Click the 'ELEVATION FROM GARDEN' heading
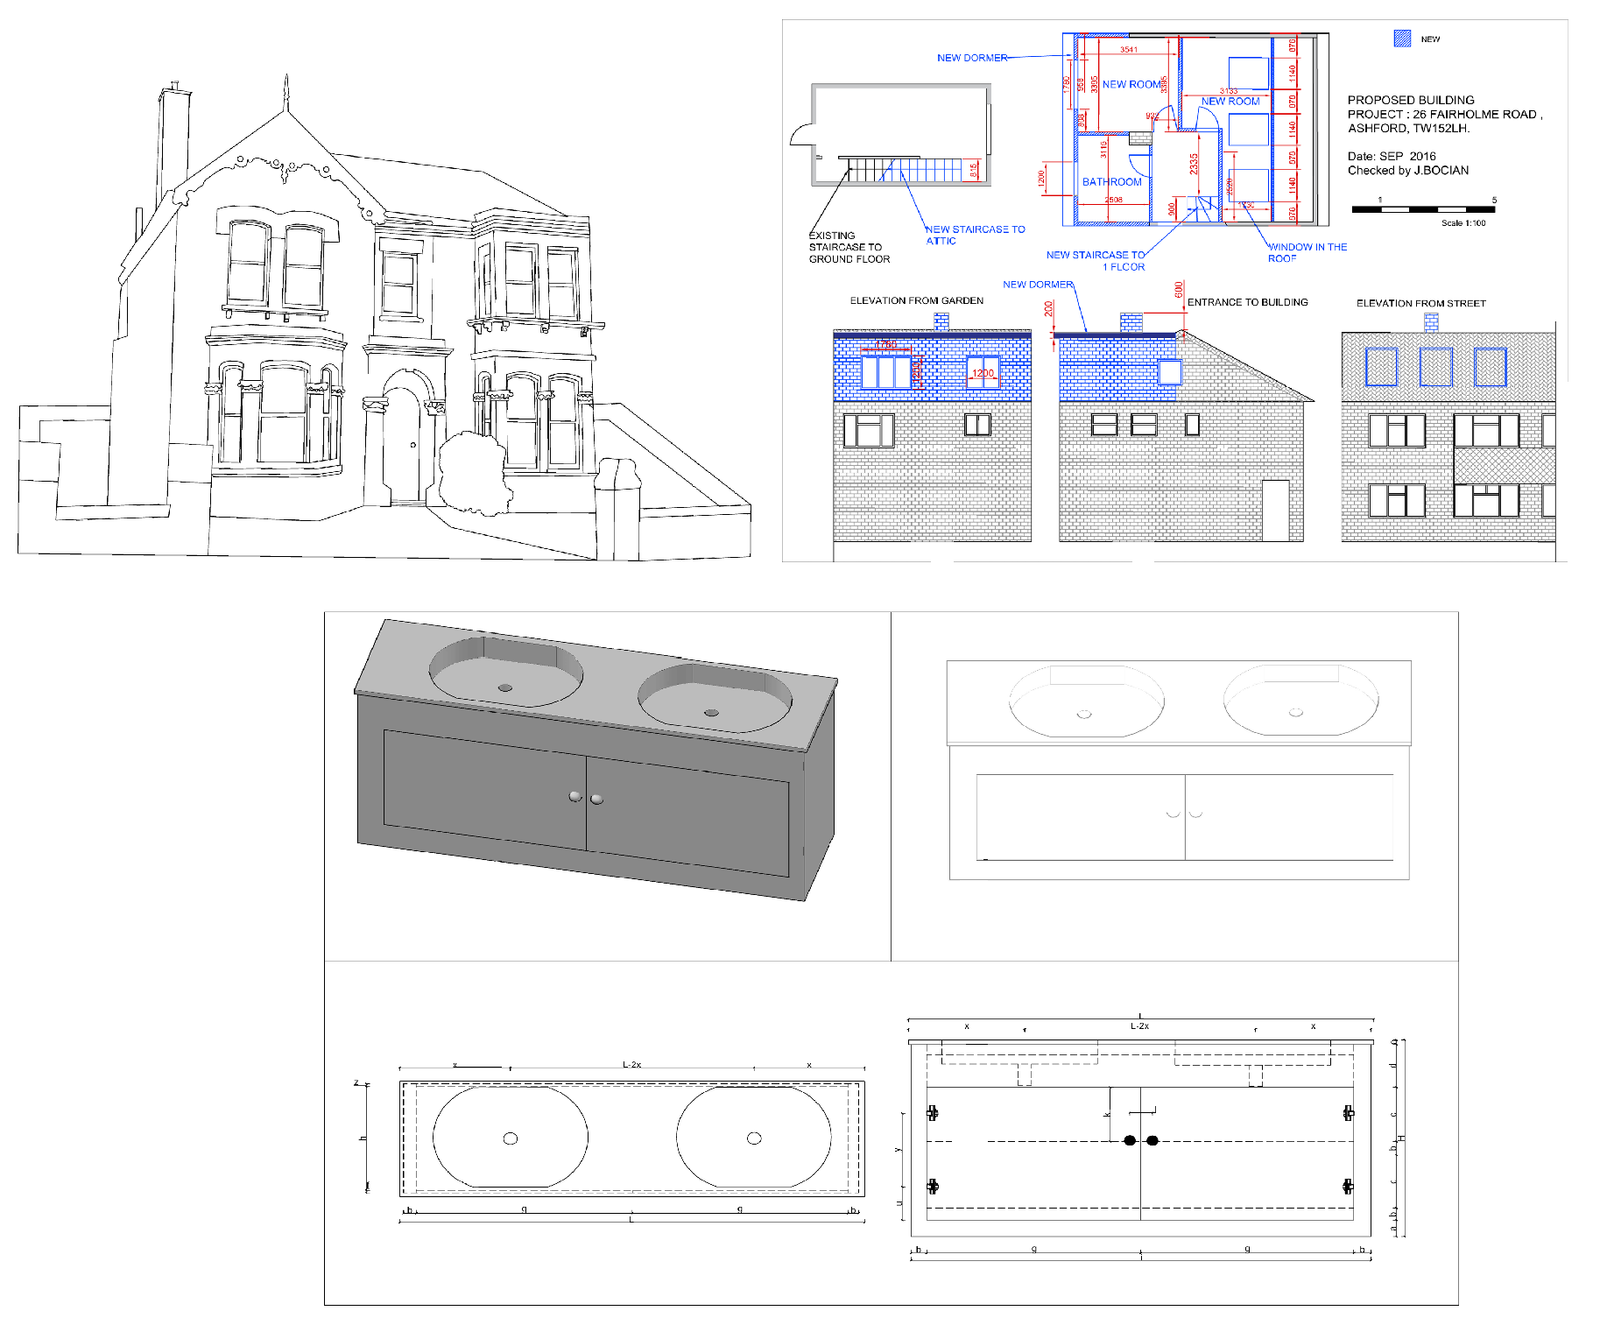This screenshot has width=1600, height=1332. click(x=916, y=300)
